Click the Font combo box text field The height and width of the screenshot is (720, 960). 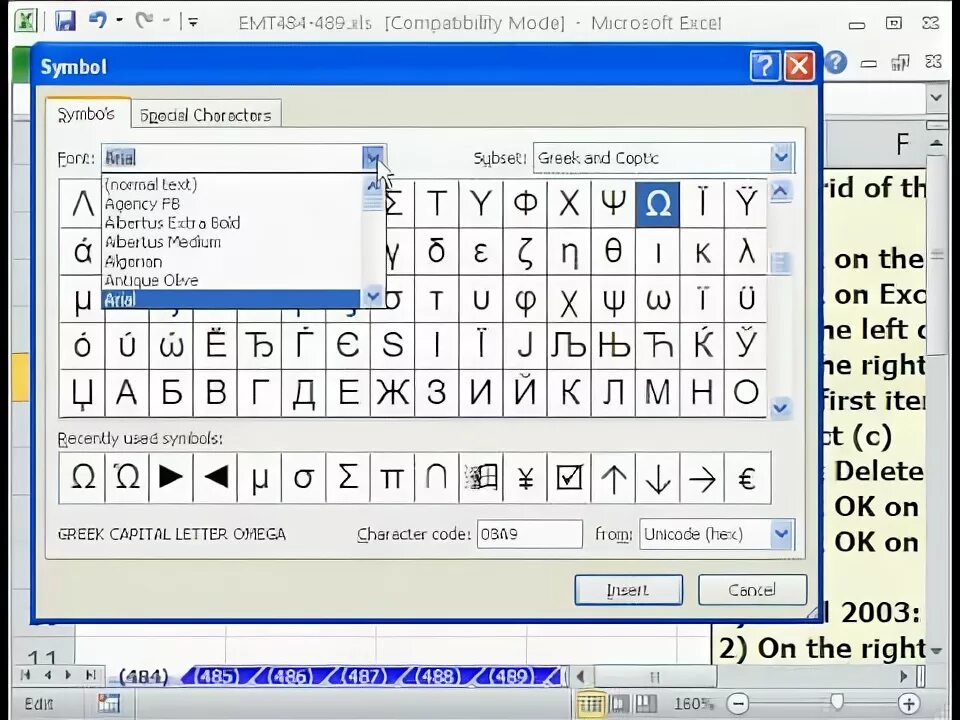pos(231,158)
